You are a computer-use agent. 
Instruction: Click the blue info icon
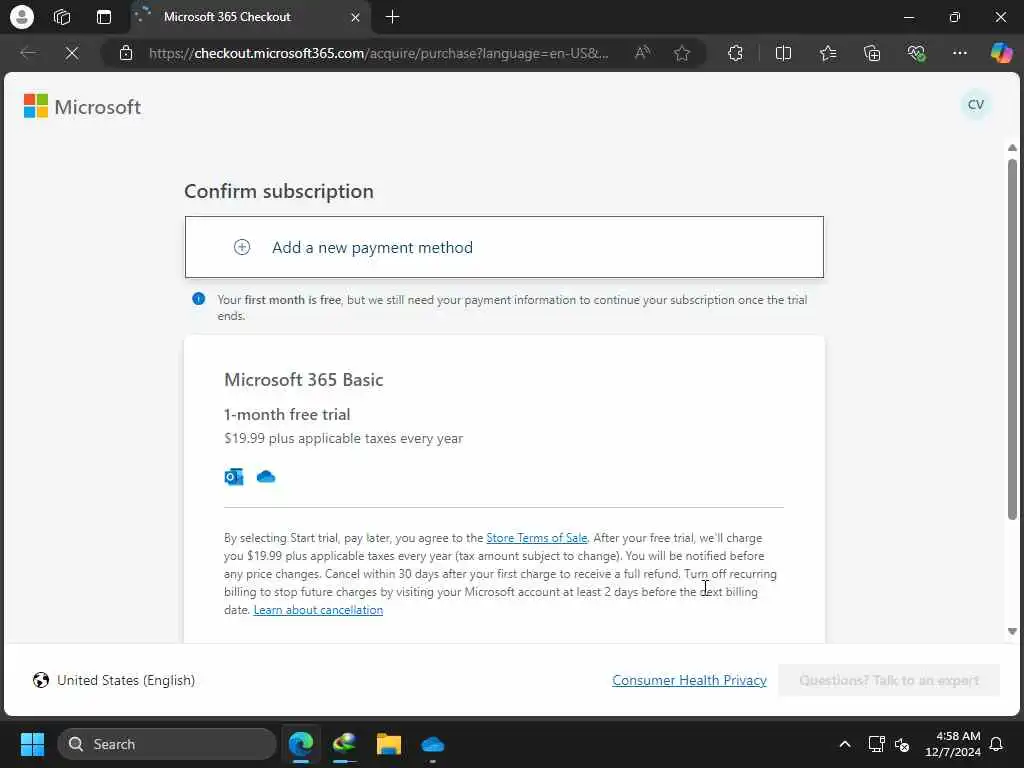[199, 299]
